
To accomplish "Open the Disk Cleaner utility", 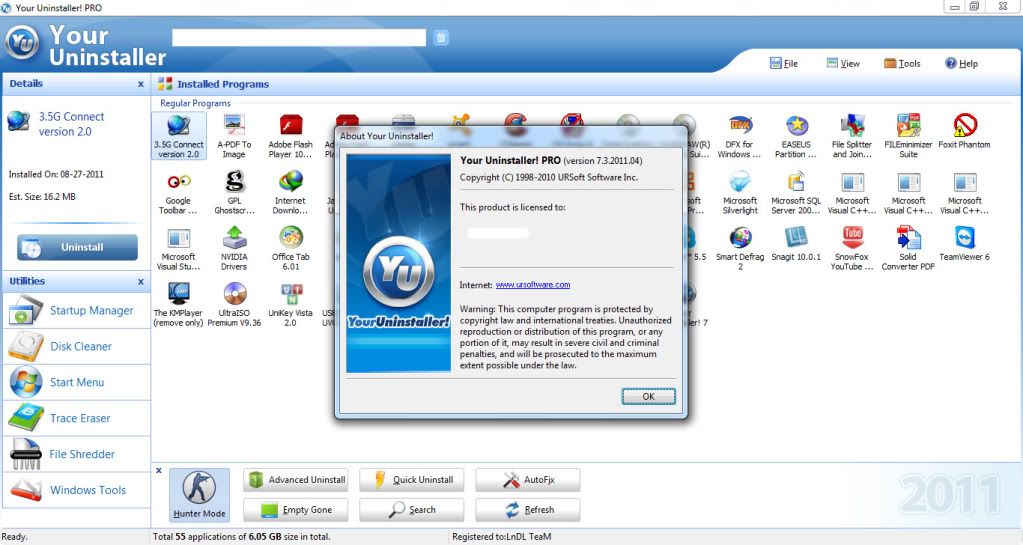I will click(76, 347).
